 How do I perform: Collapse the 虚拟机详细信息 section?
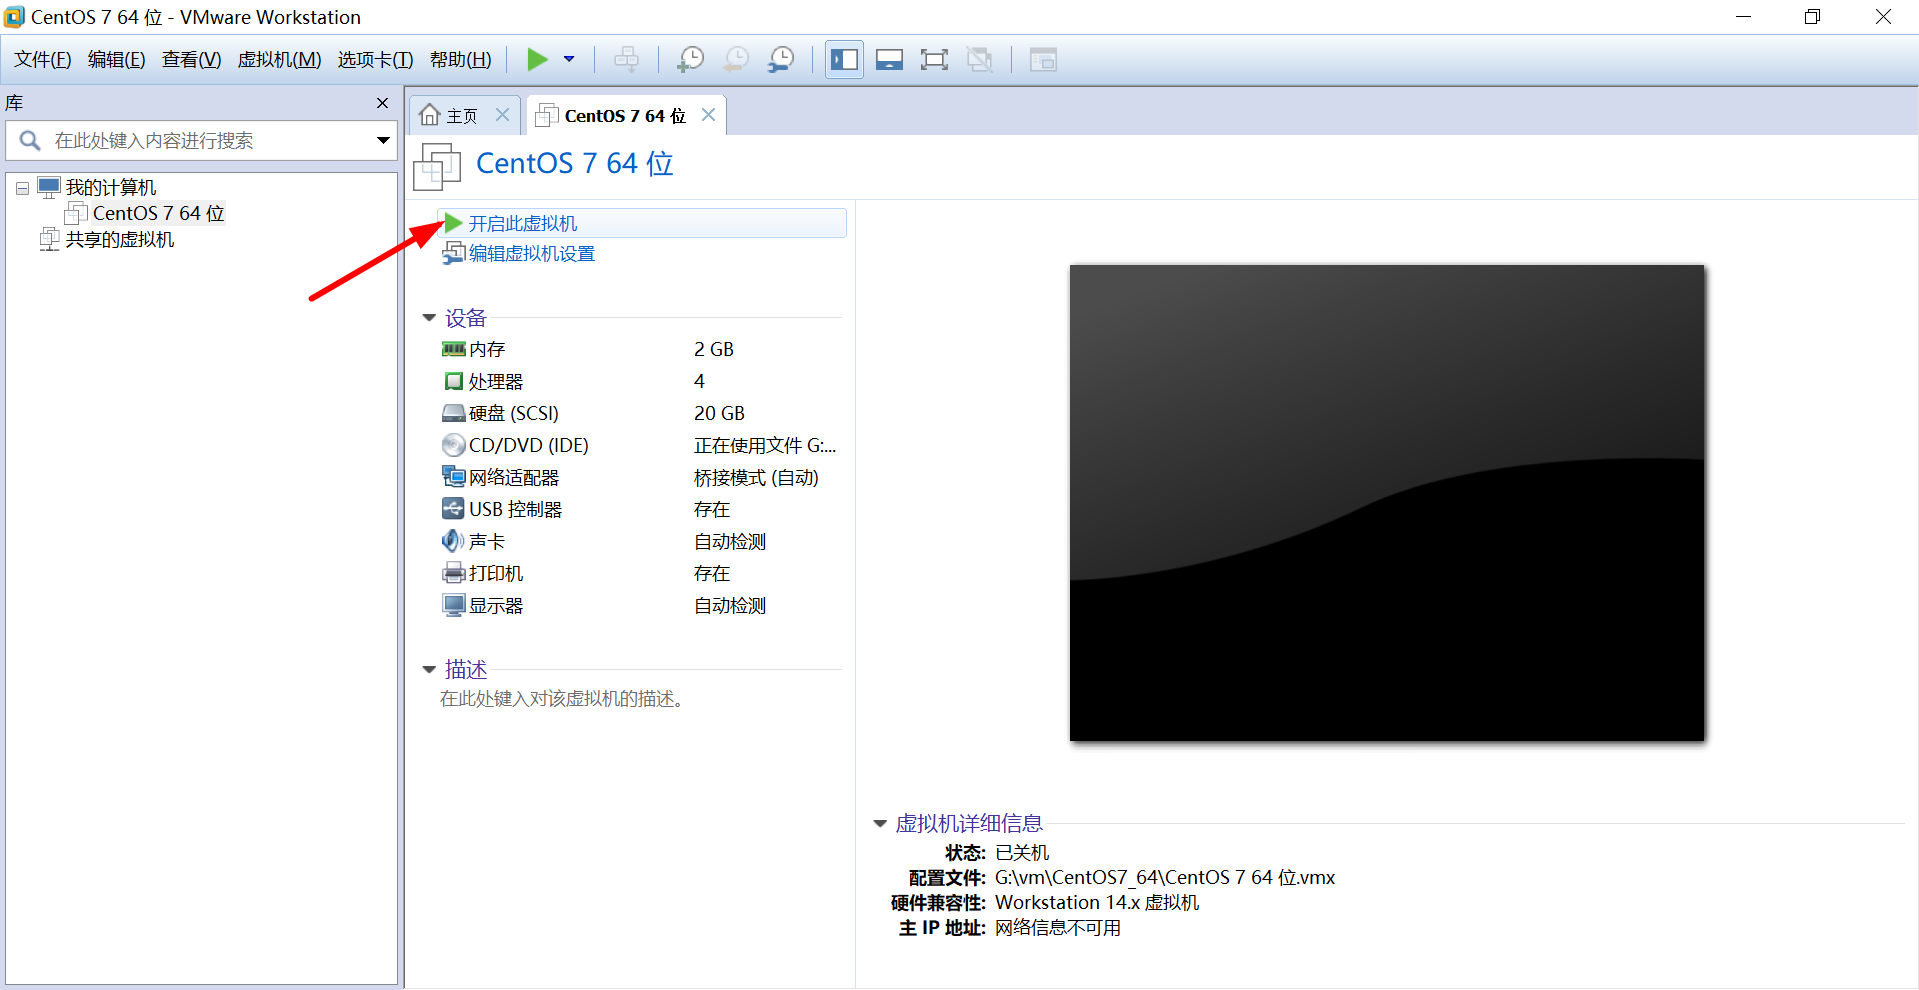[x=880, y=823]
